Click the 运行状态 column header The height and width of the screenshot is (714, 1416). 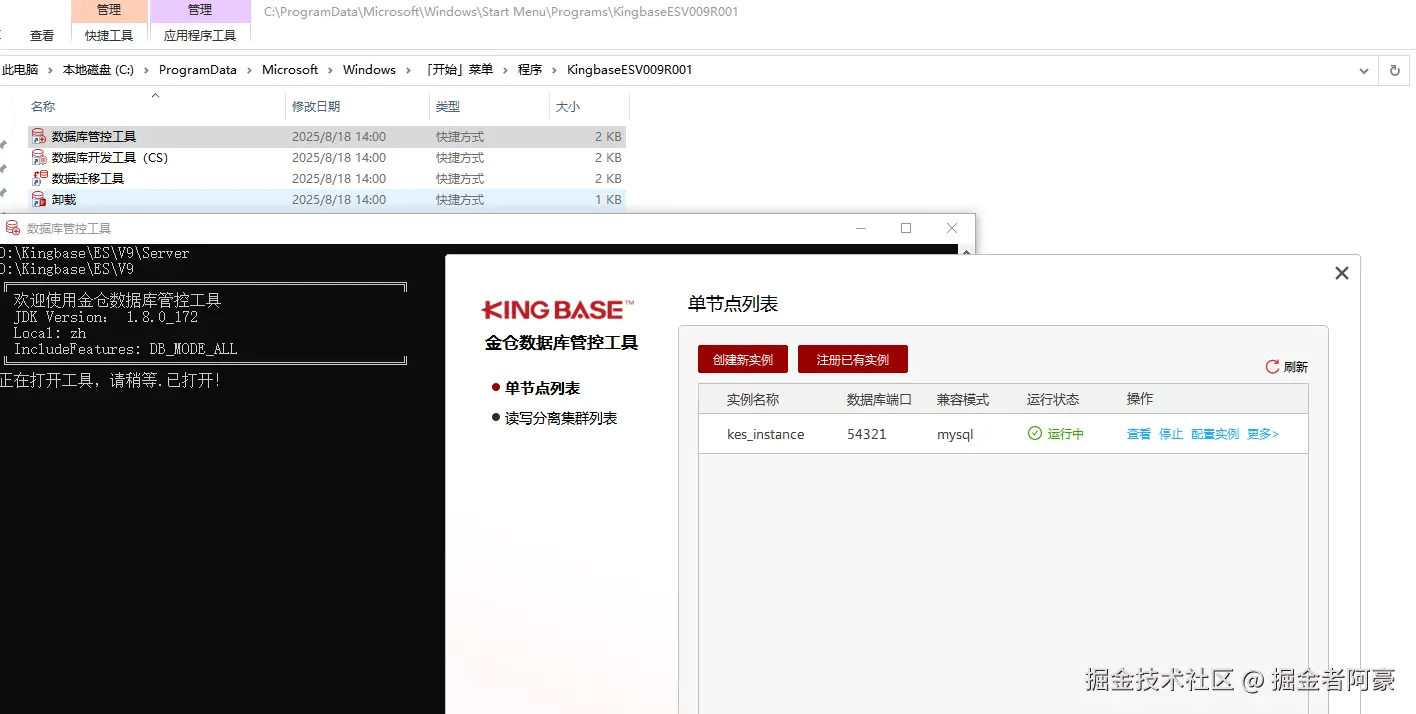[x=1053, y=399]
